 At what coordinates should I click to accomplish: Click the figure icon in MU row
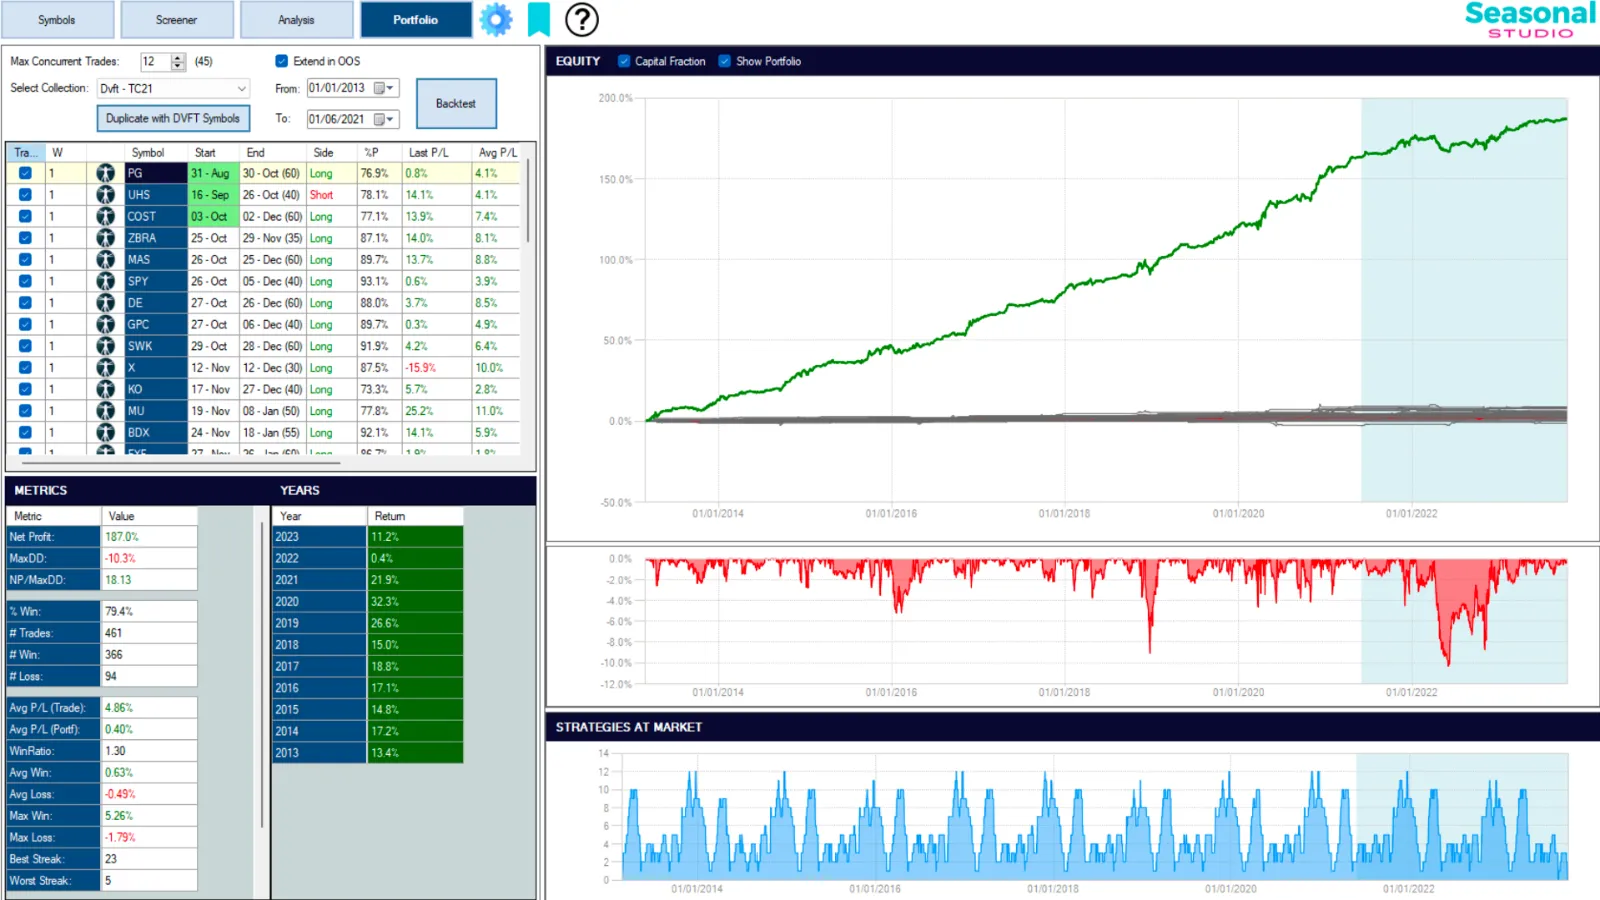[105, 411]
